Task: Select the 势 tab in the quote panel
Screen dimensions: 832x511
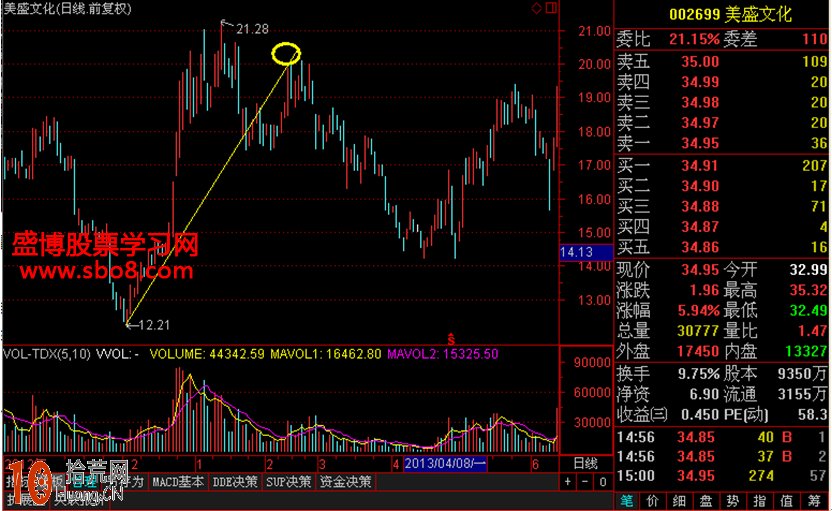Action: [x=733, y=501]
